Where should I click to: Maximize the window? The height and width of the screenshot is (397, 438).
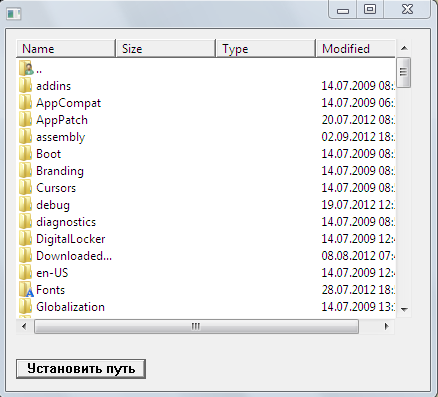click(x=370, y=9)
